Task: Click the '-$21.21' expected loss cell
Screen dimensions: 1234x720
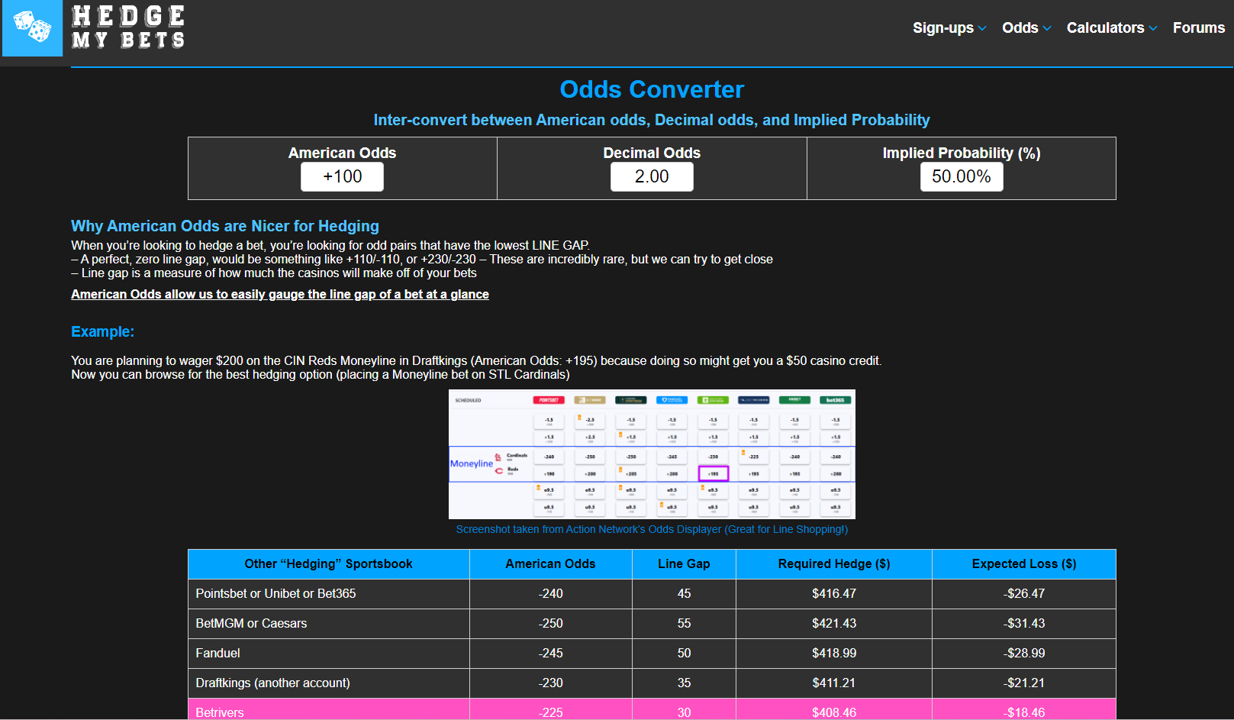Action: point(1024,684)
